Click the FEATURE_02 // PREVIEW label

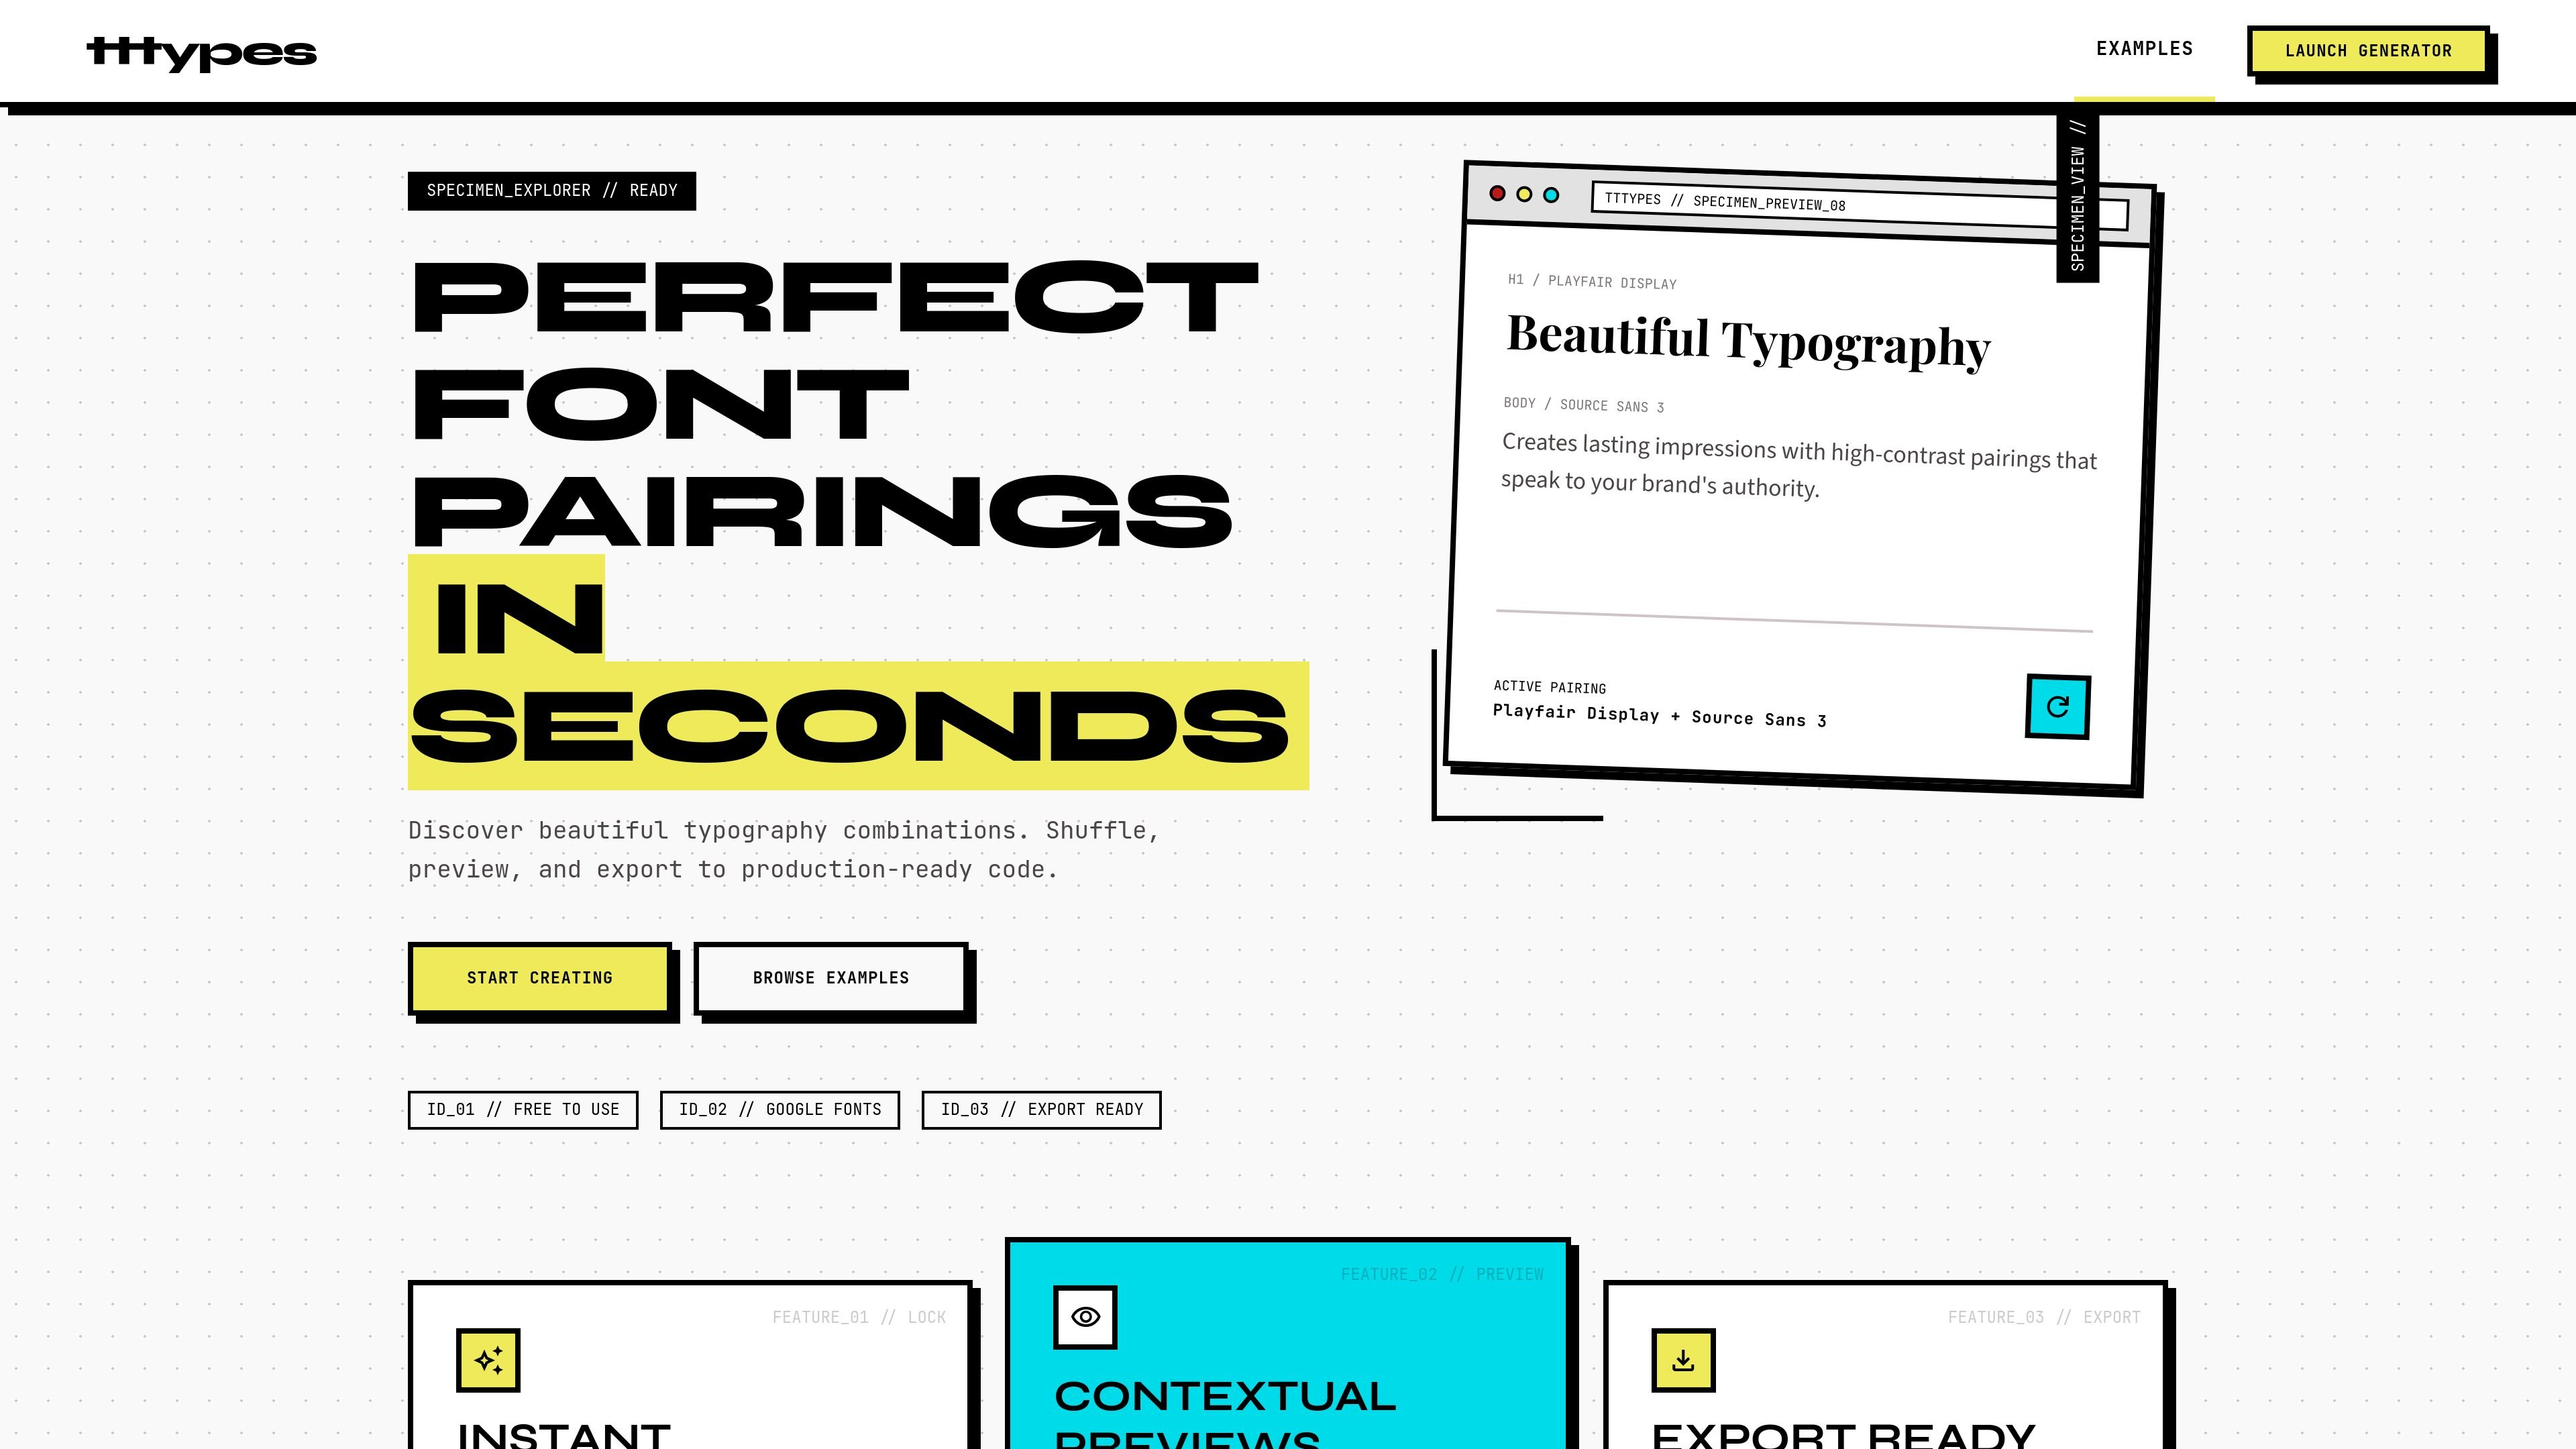click(1442, 1274)
